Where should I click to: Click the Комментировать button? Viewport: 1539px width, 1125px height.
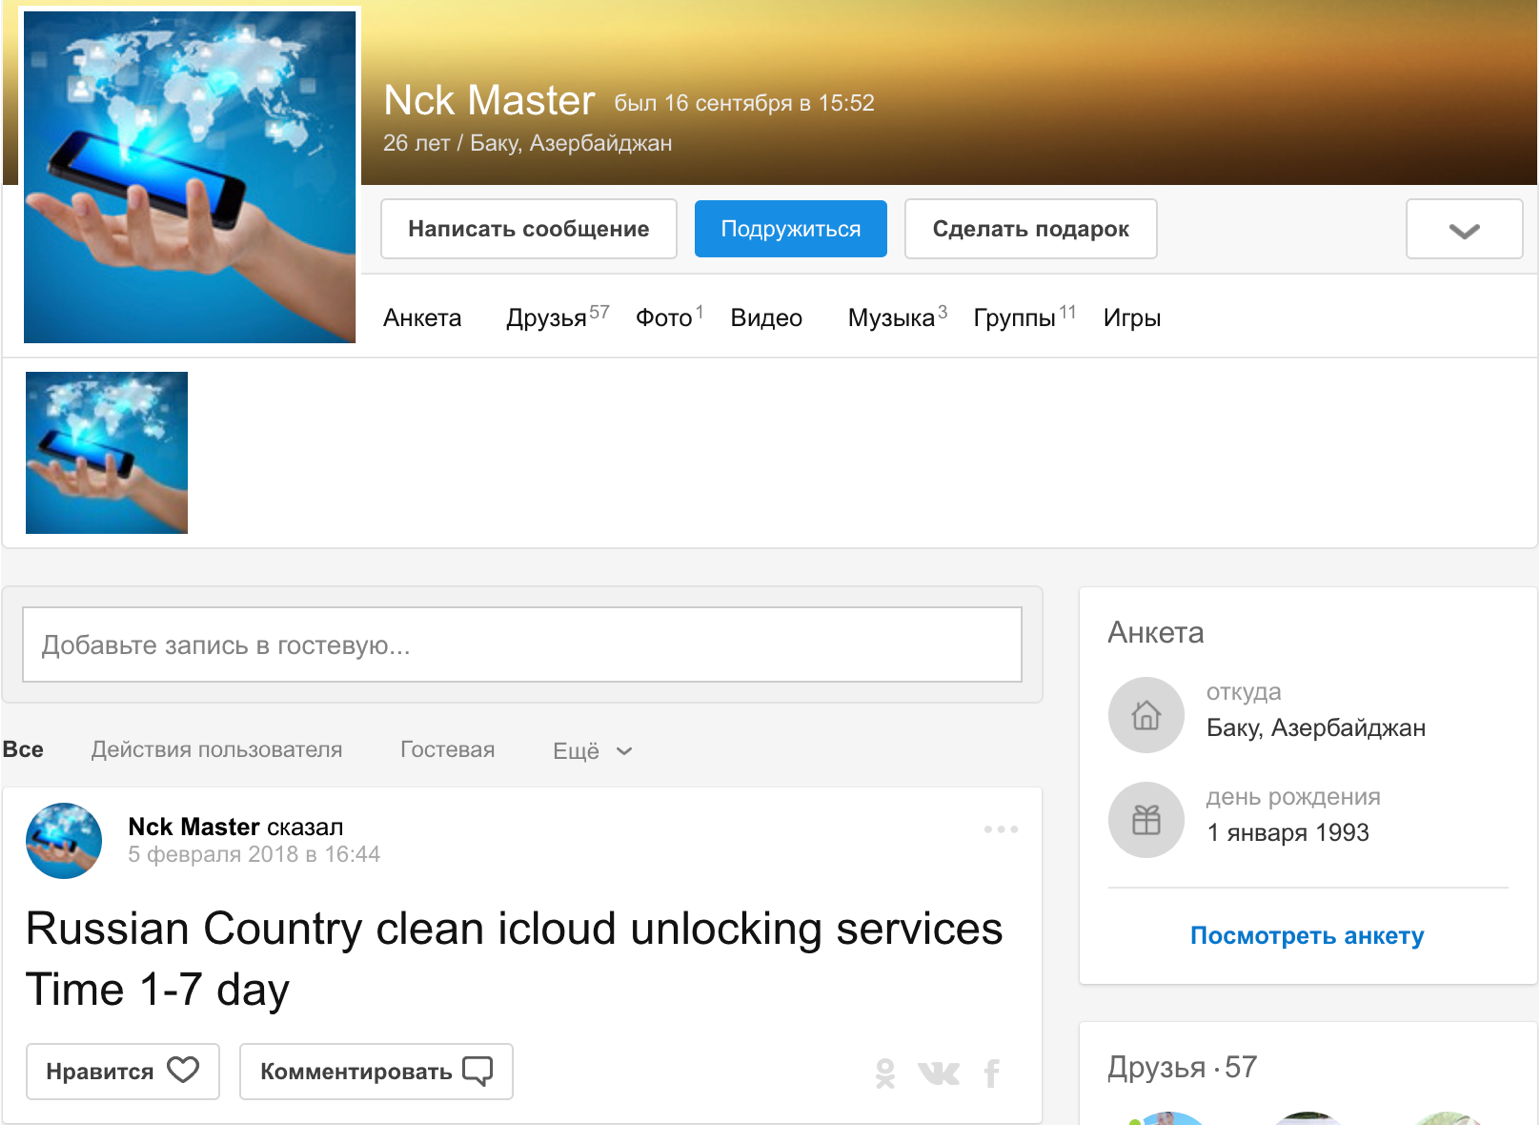[376, 1071]
